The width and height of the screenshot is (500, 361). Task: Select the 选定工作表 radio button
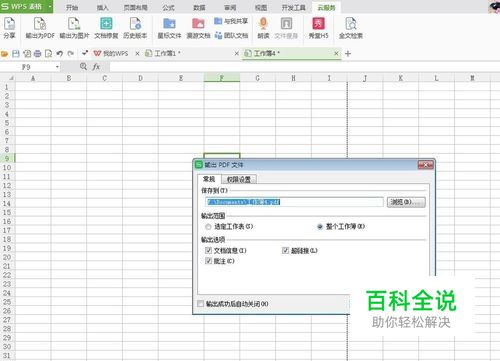[x=208, y=227]
